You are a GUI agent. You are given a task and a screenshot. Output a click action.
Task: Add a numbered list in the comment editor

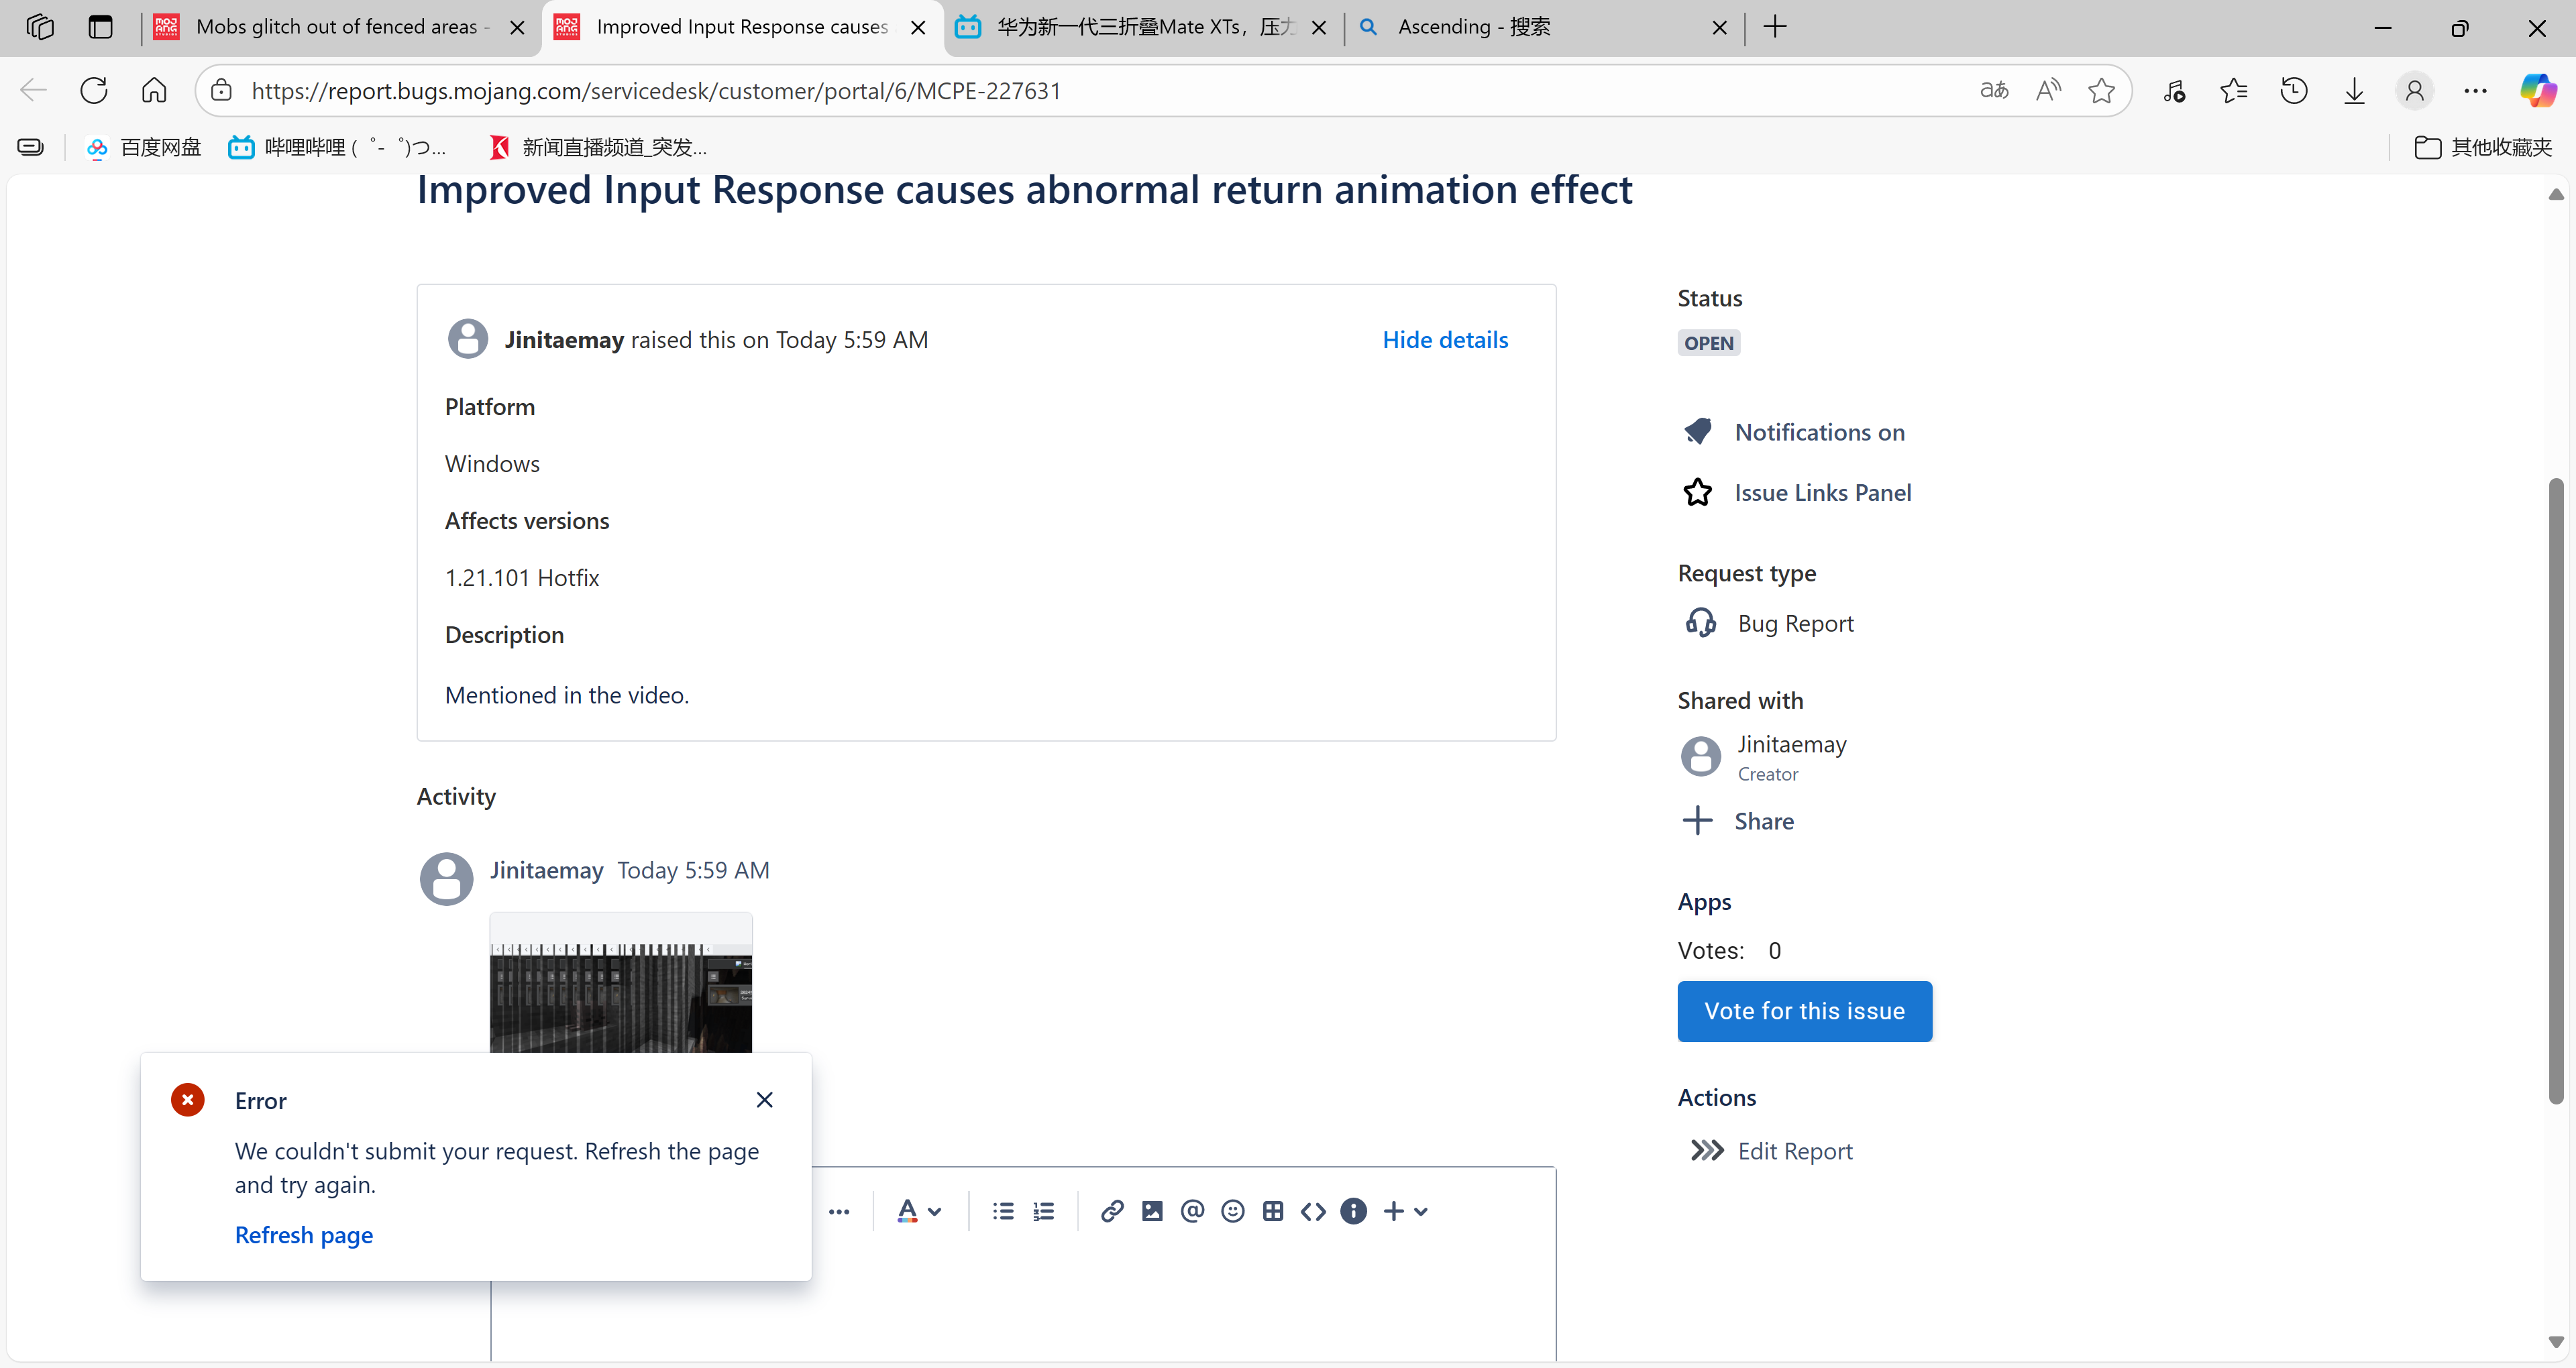[x=1044, y=1211]
